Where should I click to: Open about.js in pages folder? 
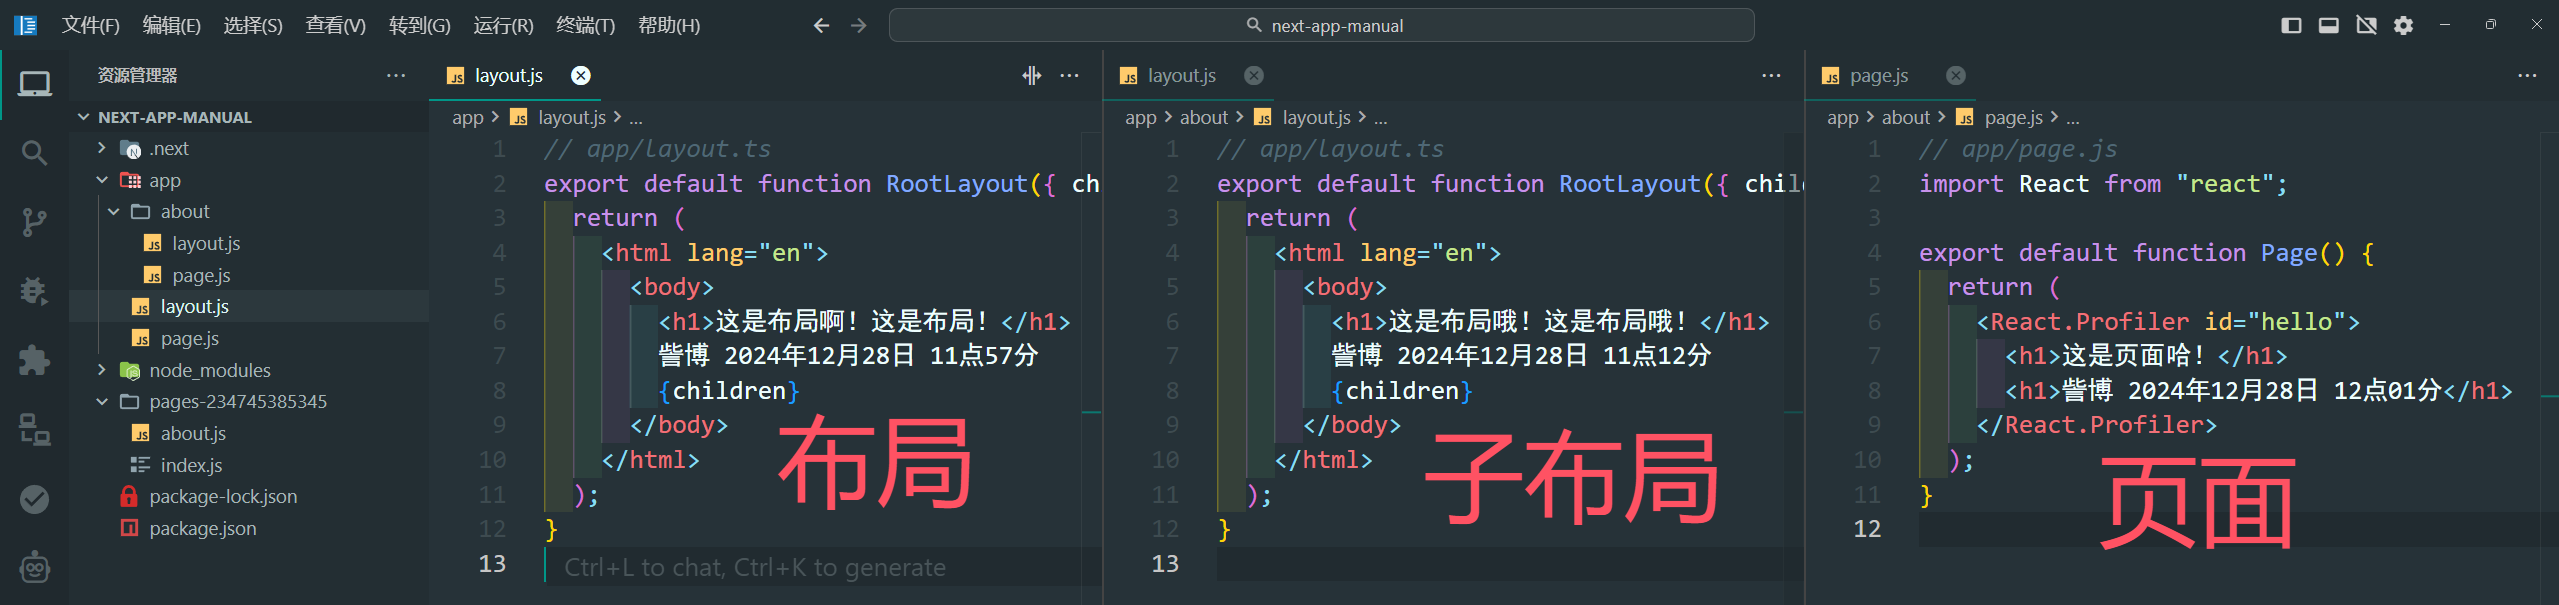pyautogui.click(x=249, y=433)
